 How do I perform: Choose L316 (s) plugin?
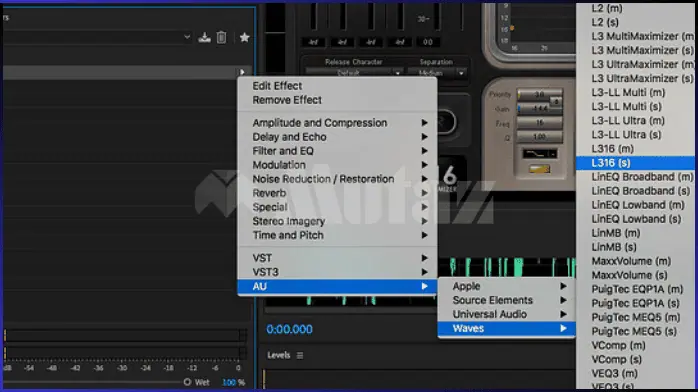coord(635,163)
